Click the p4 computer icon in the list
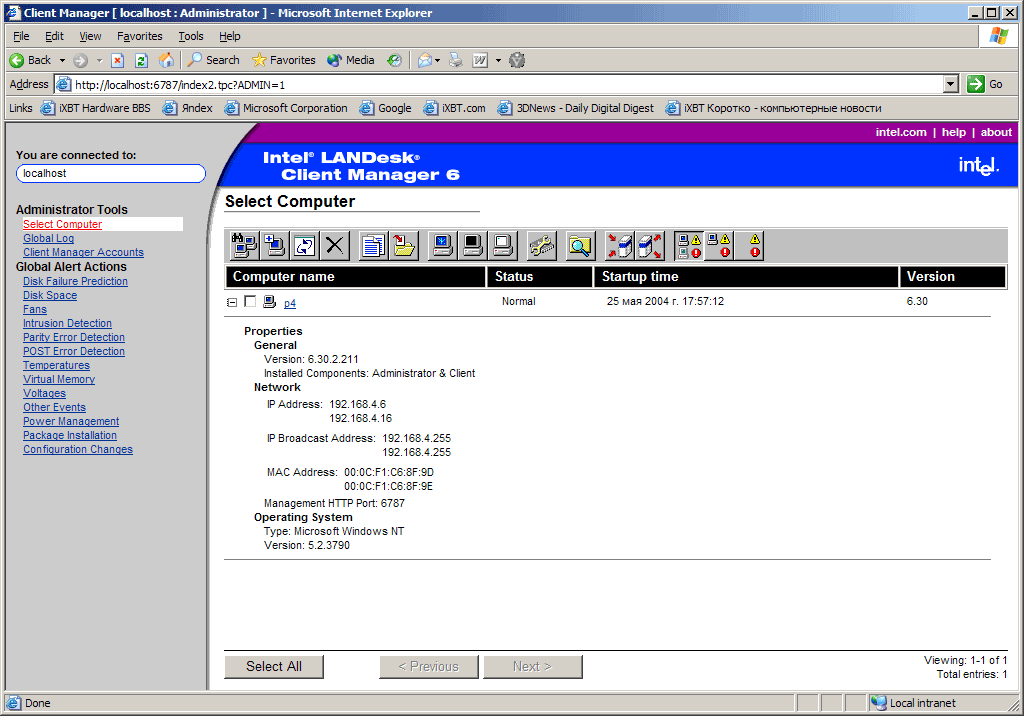The height and width of the screenshot is (716, 1024). click(x=269, y=302)
